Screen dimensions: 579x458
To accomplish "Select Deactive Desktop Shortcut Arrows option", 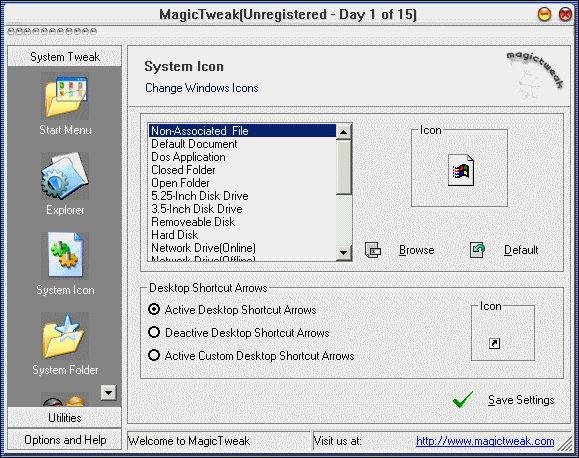I will coord(154,332).
